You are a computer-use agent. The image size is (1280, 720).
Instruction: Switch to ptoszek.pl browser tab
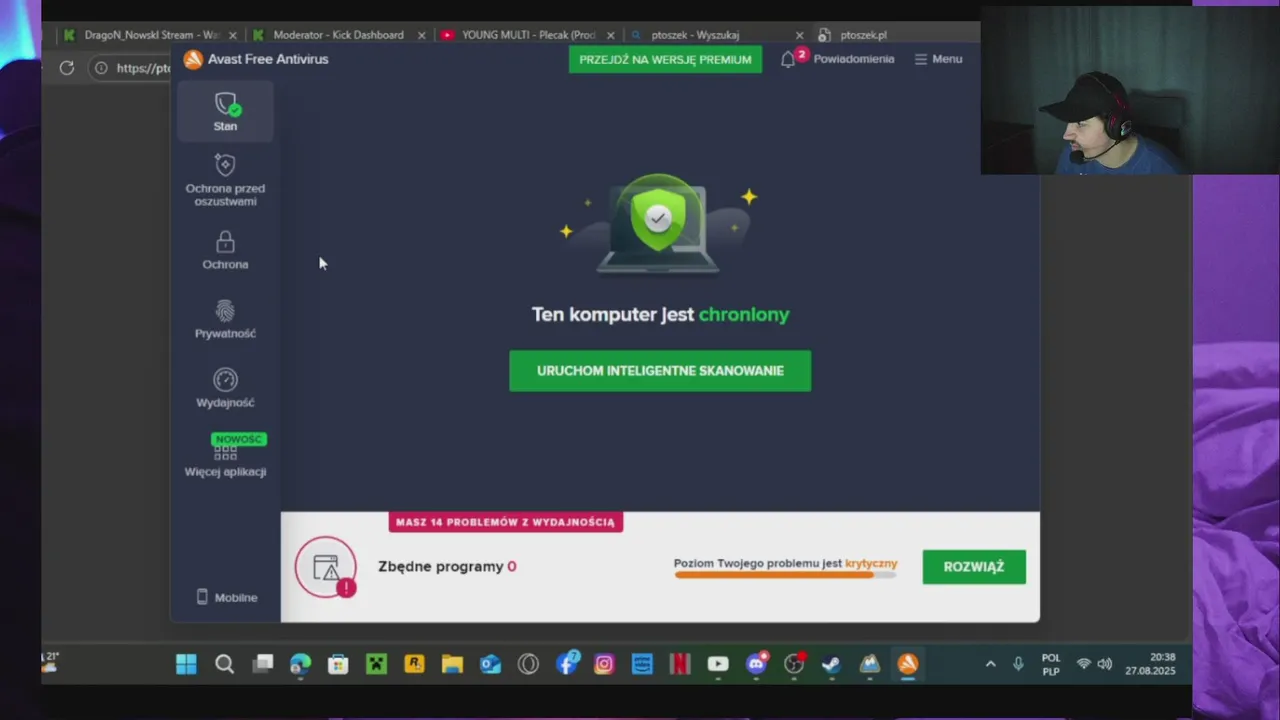[x=863, y=35]
